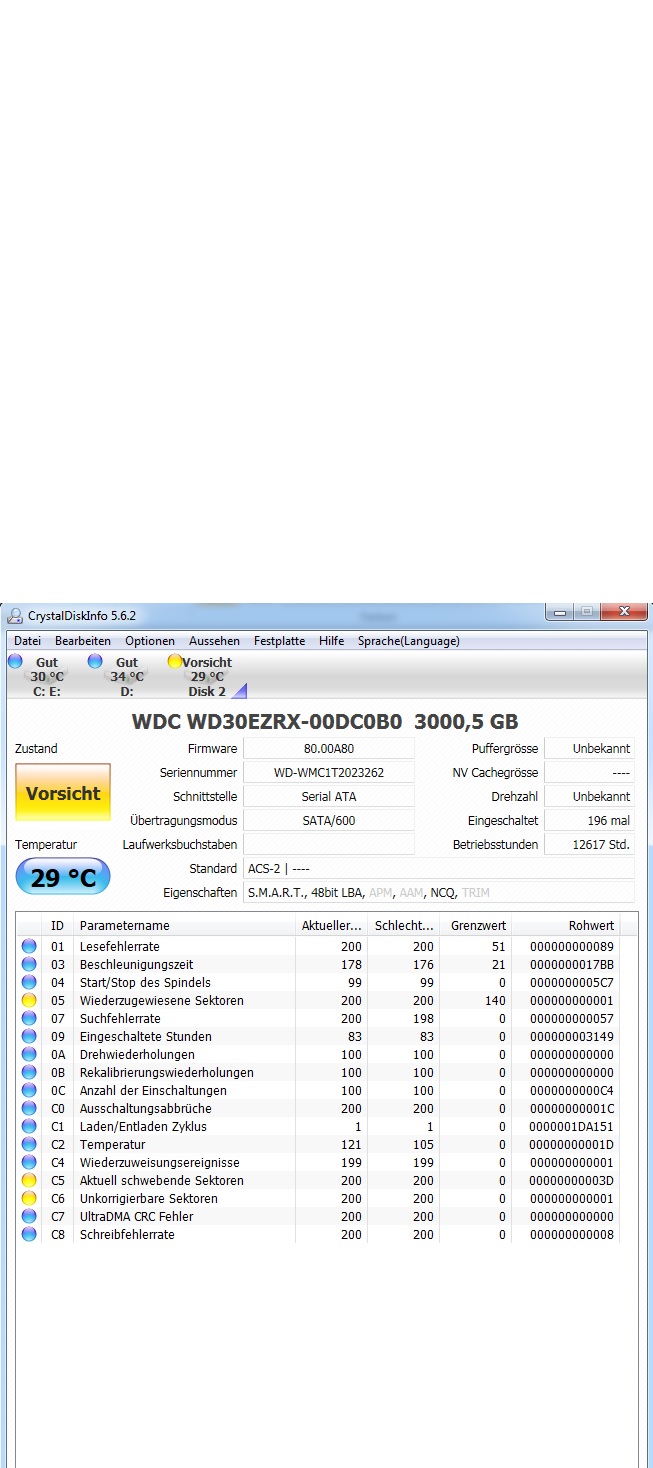653x1468 pixels.
Task: Select the Schreibfehlerrate row text
Action: click(x=127, y=1234)
